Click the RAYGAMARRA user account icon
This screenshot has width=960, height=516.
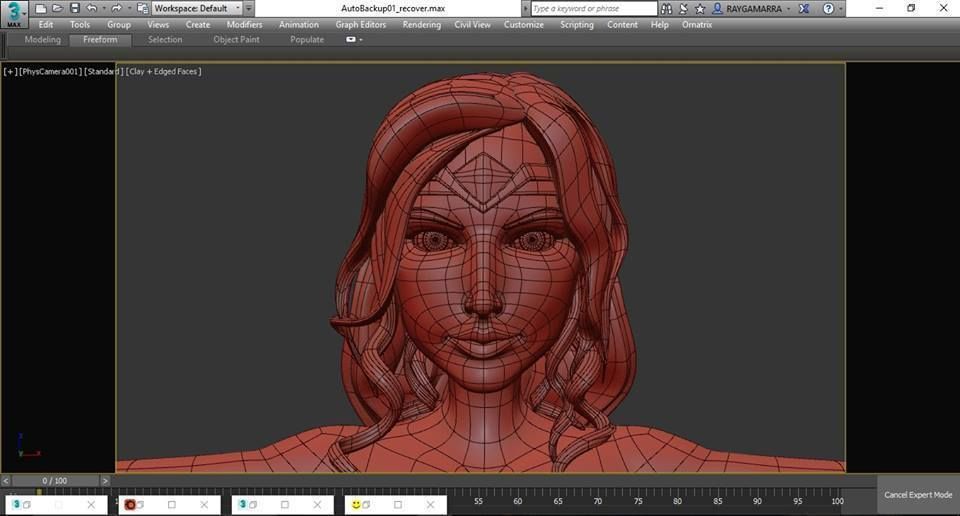pyautogui.click(x=717, y=9)
